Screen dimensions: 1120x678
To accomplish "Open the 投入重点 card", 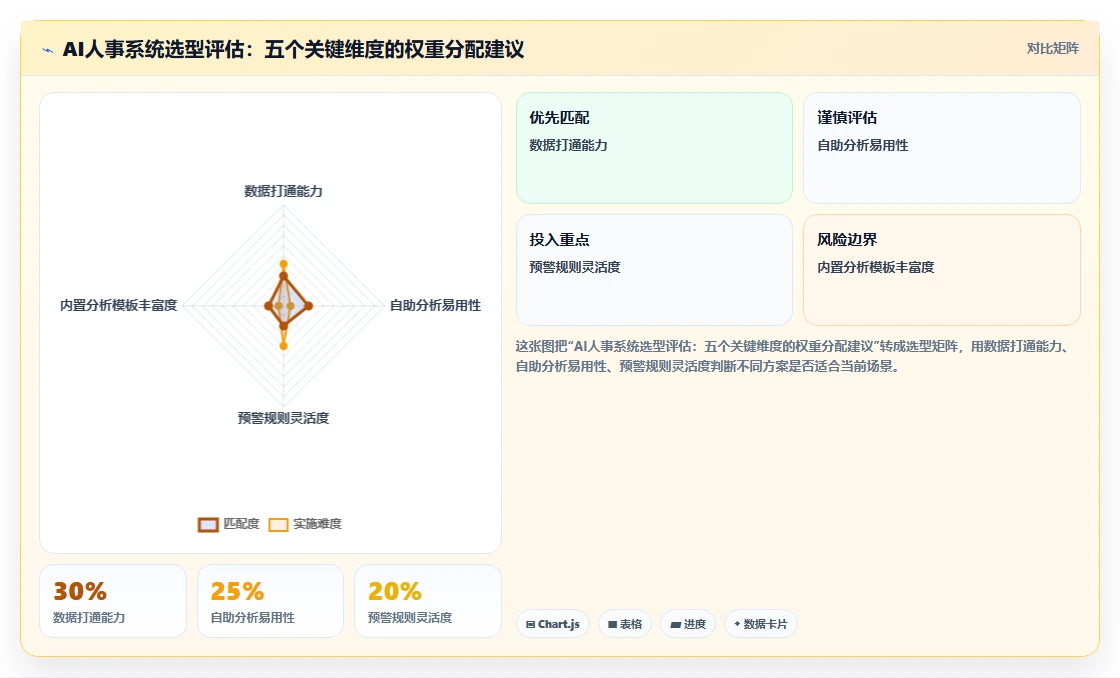I will tap(654, 270).
